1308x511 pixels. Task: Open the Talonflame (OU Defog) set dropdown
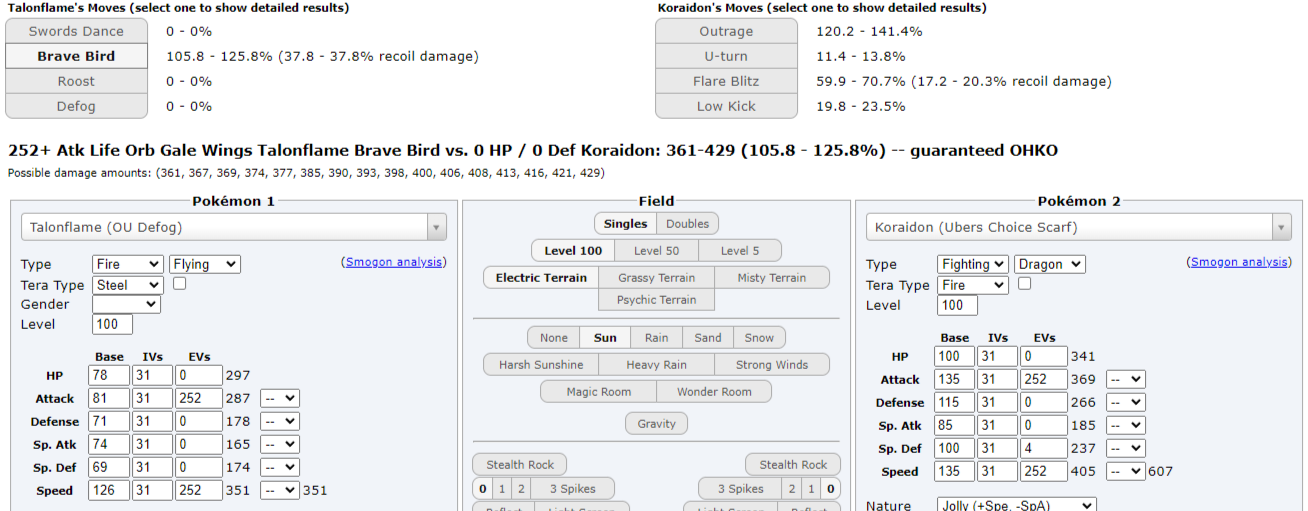(234, 227)
